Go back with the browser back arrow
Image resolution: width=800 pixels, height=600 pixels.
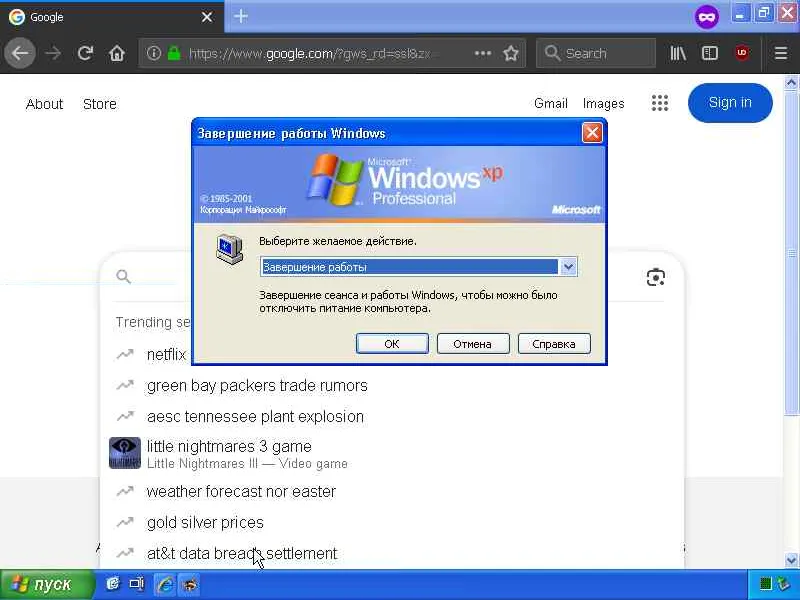20,53
